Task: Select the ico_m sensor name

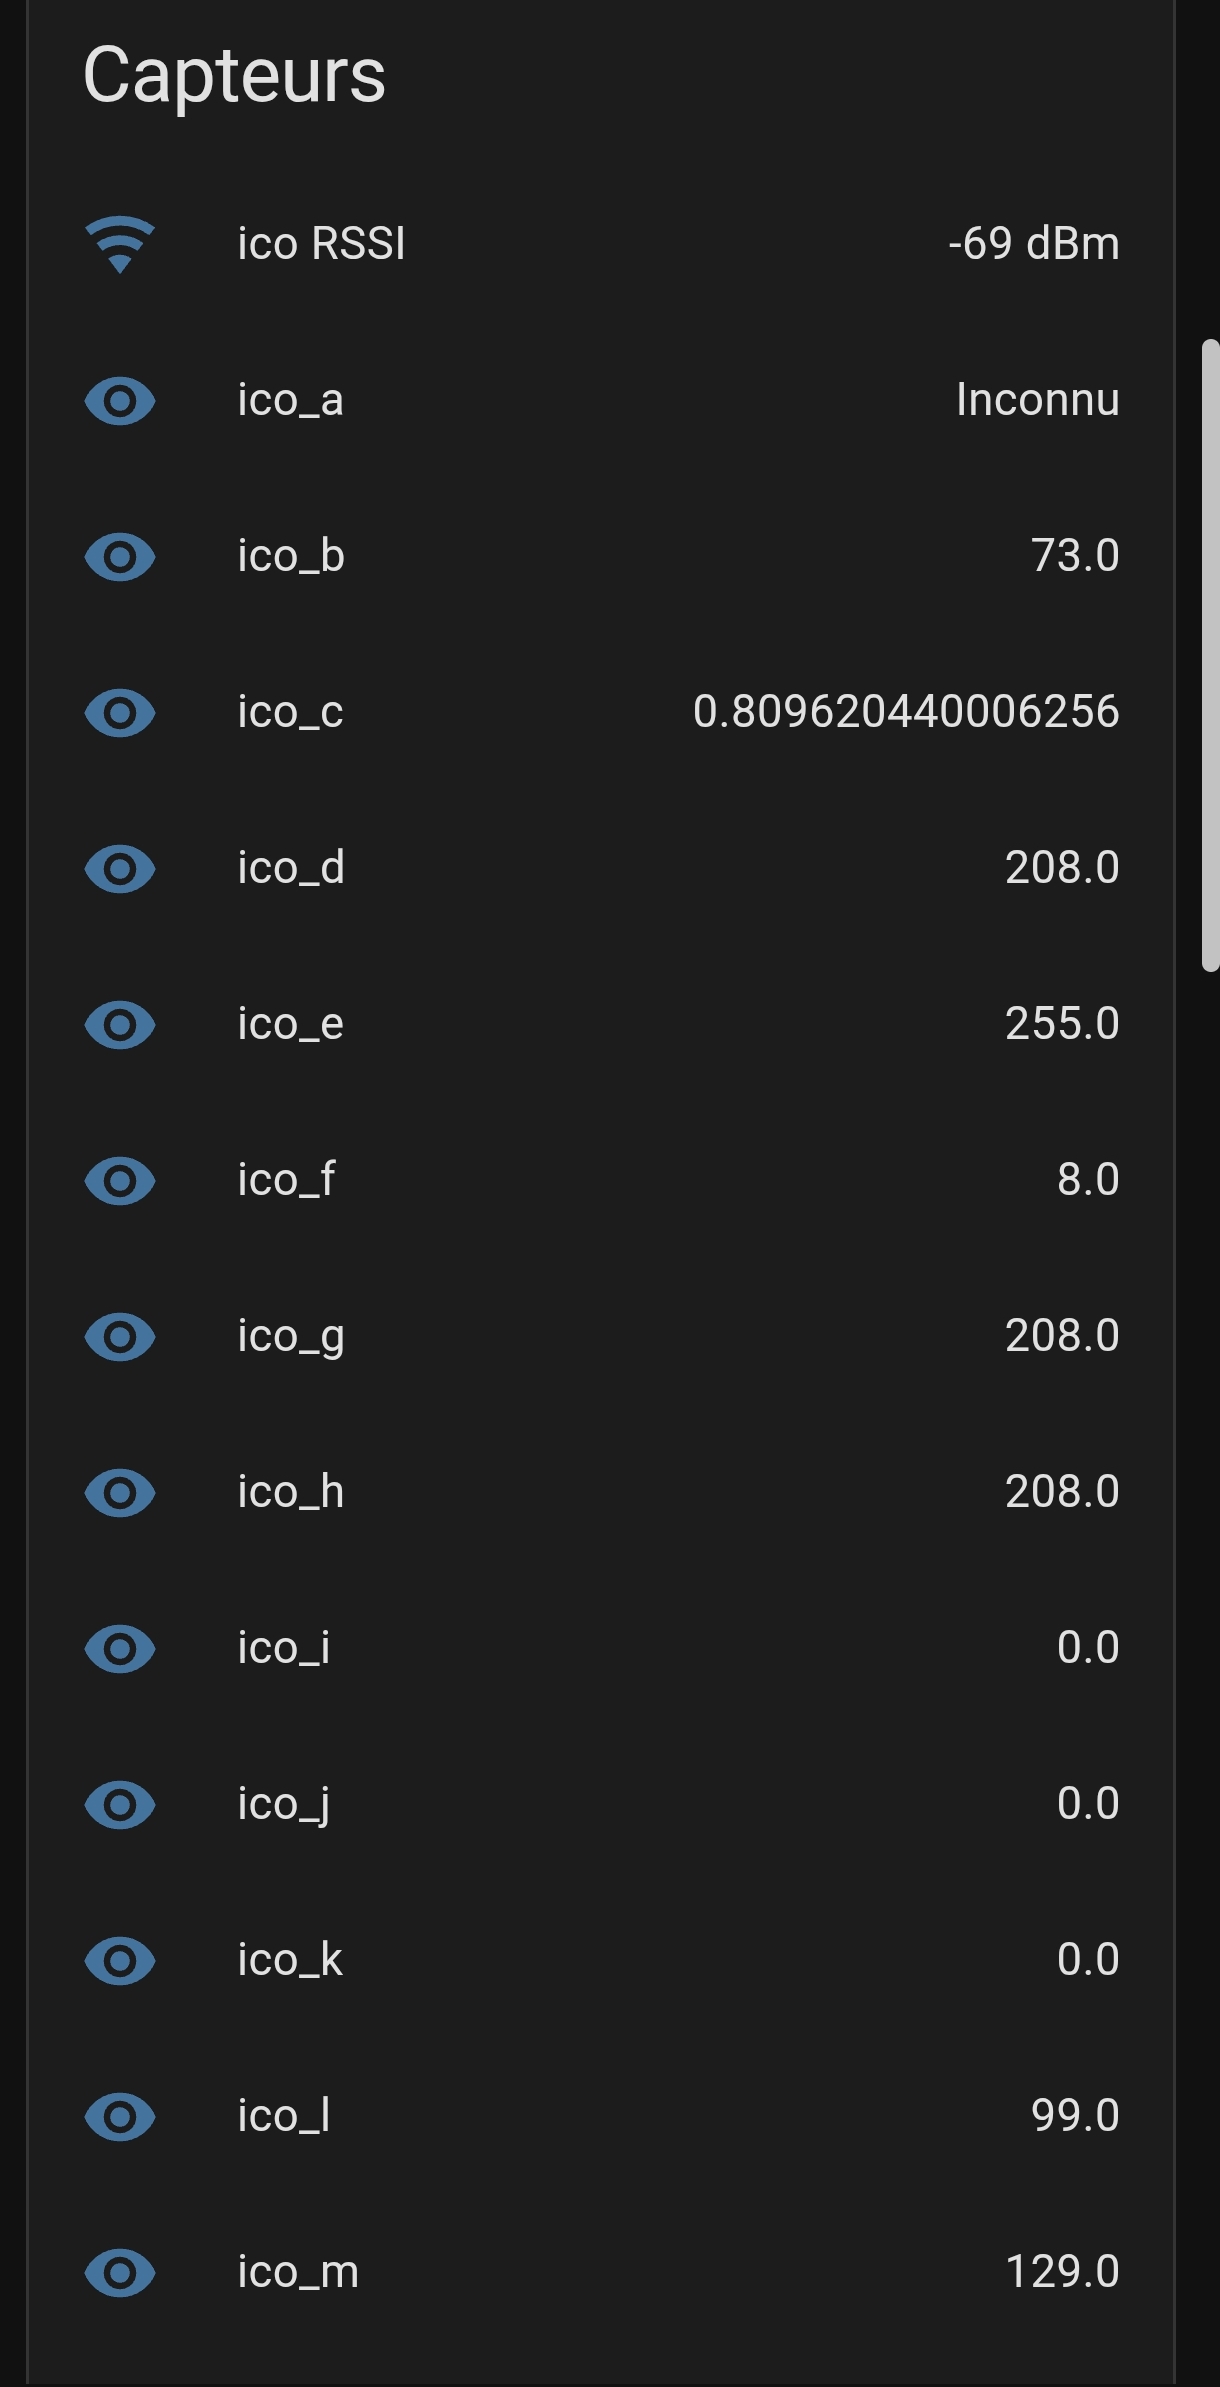Action: tap(298, 2272)
